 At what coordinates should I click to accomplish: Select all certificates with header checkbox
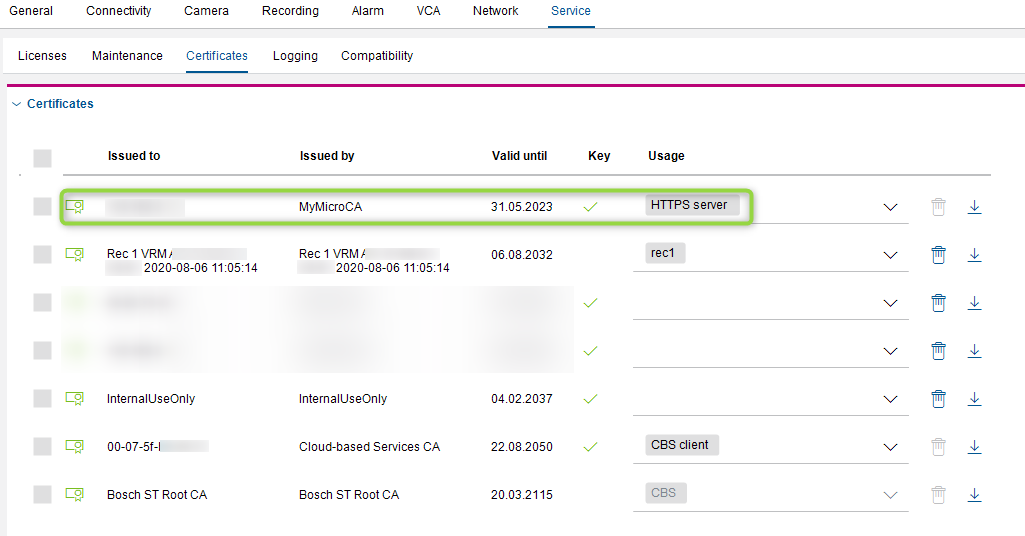tap(42, 158)
